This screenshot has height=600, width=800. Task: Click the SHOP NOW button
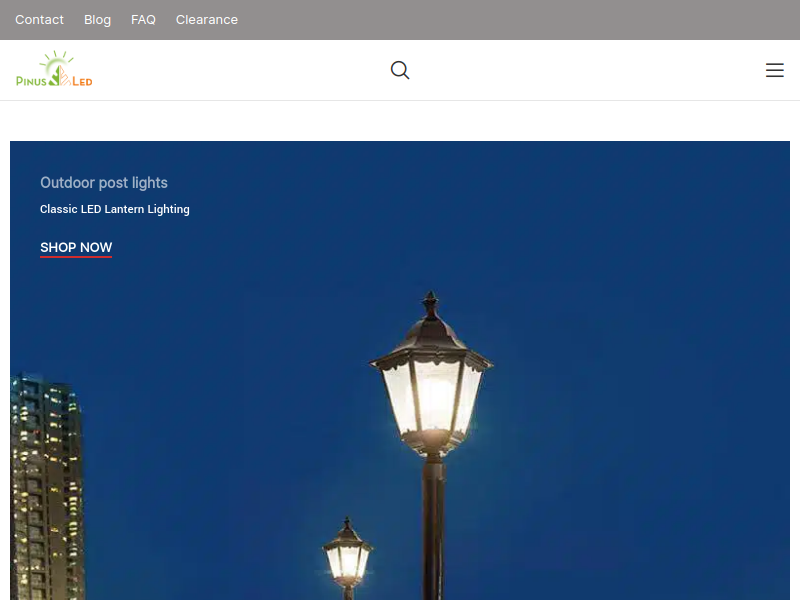coord(76,248)
